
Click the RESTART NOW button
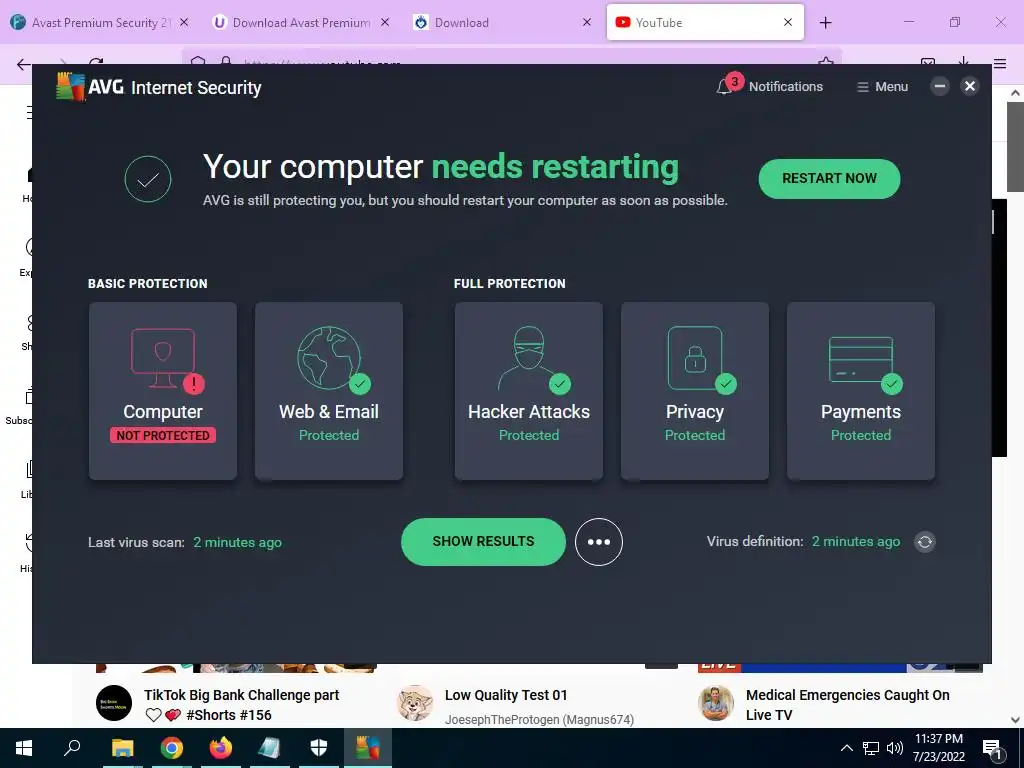pyautogui.click(x=829, y=178)
